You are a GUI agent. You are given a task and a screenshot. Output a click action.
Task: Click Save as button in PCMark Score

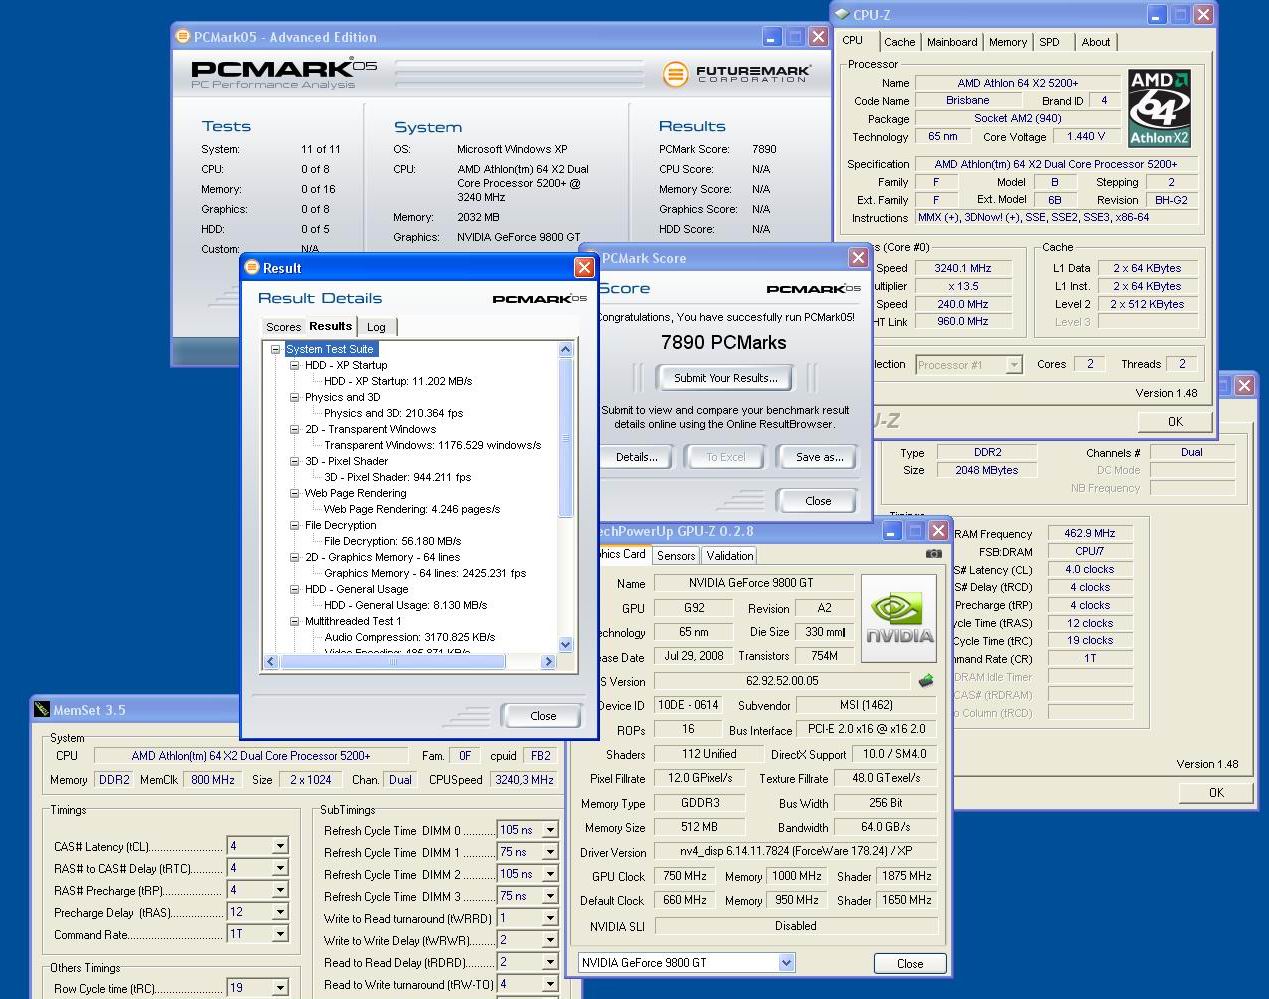pos(819,457)
